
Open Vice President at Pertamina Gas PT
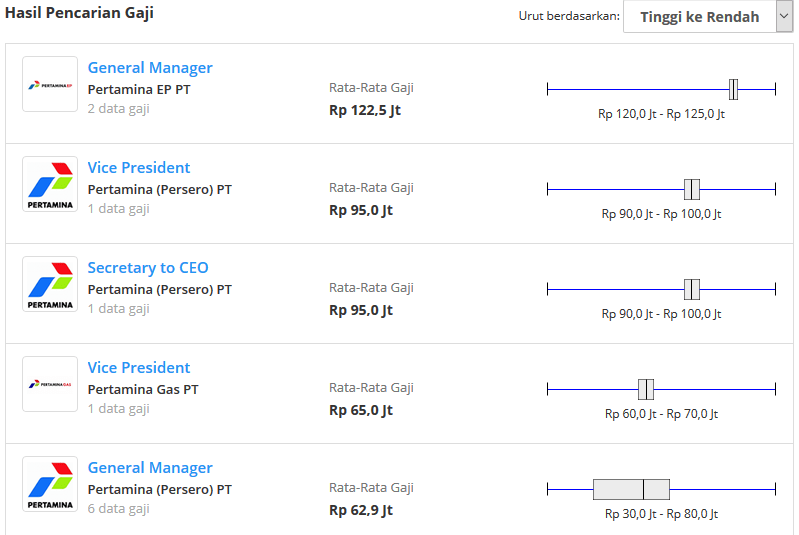139,367
